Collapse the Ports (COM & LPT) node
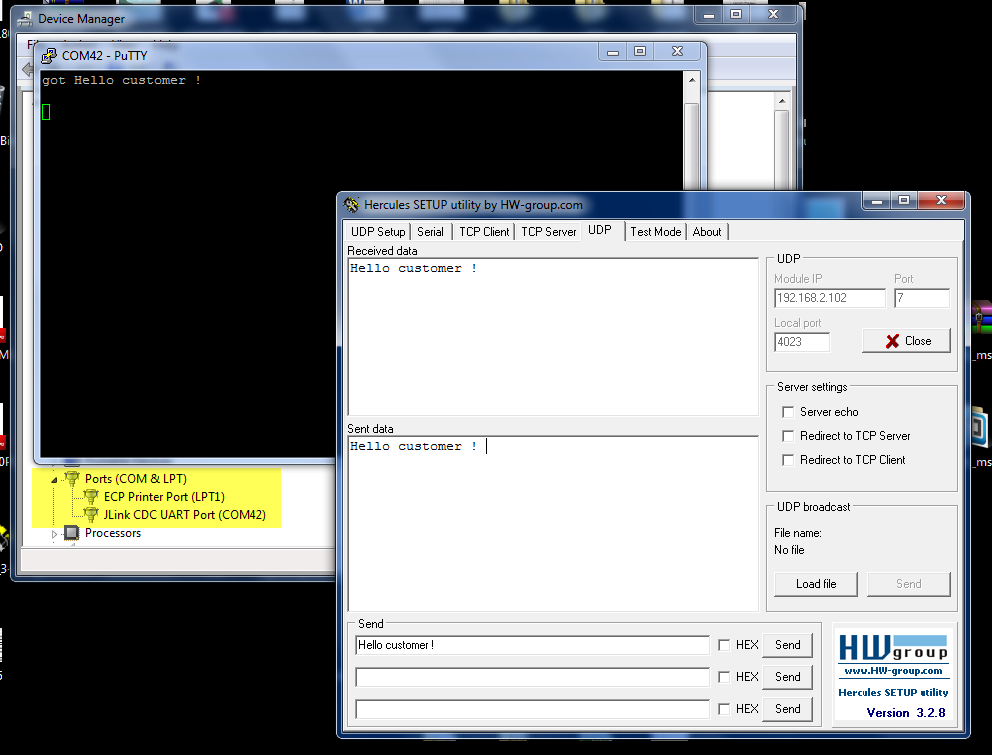 click(54, 480)
